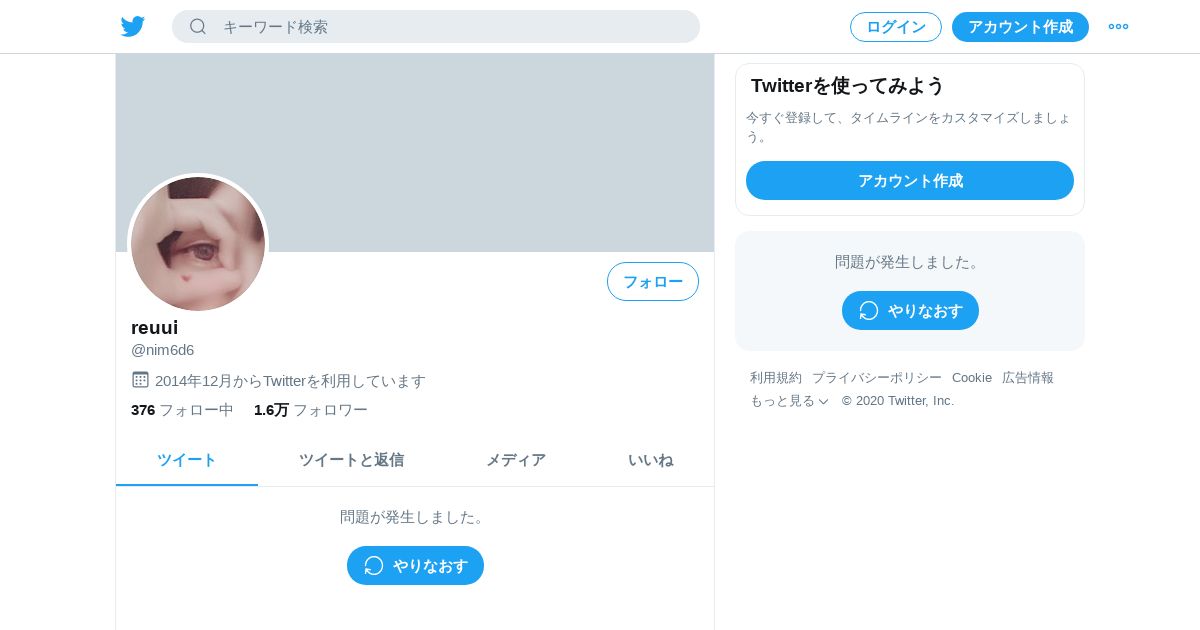Switch to the ツイートと返信 tab

[352, 460]
